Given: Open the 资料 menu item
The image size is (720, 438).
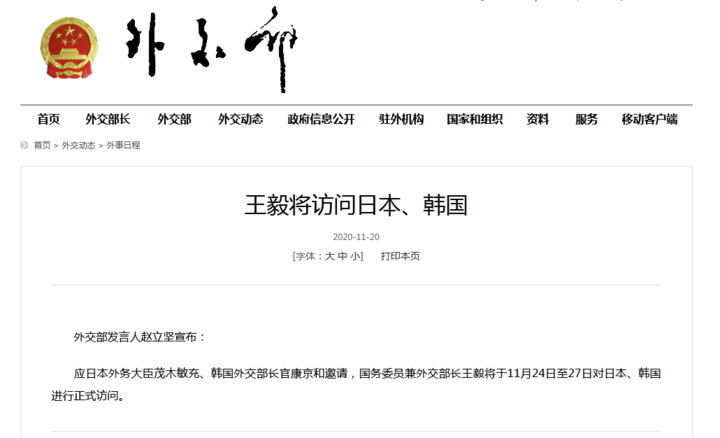Looking at the screenshot, I should [538, 119].
